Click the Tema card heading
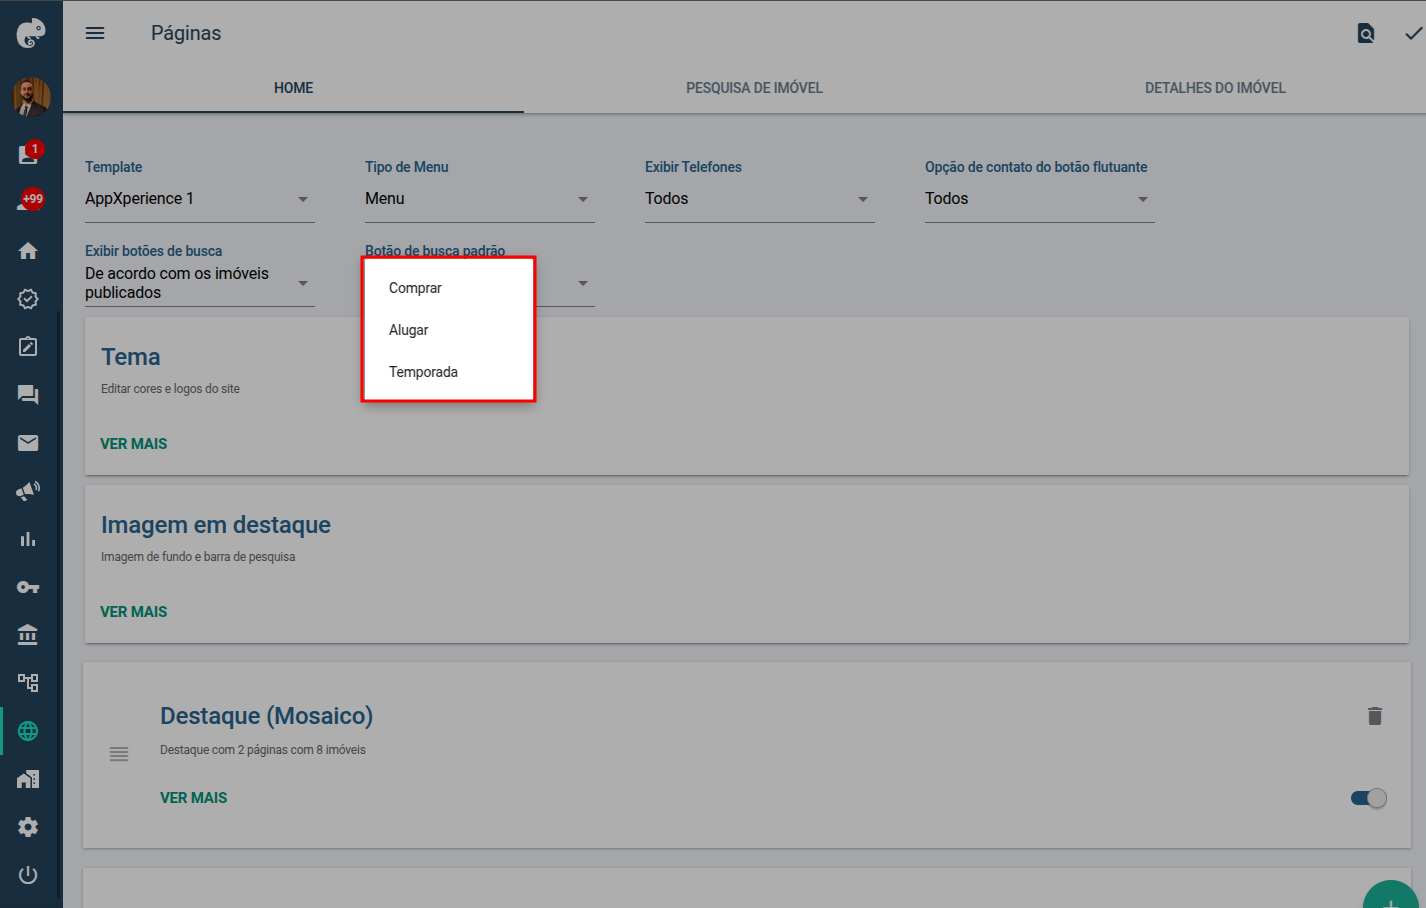The height and width of the screenshot is (908, 1426). pyautogui.click(x=131, y=357)
